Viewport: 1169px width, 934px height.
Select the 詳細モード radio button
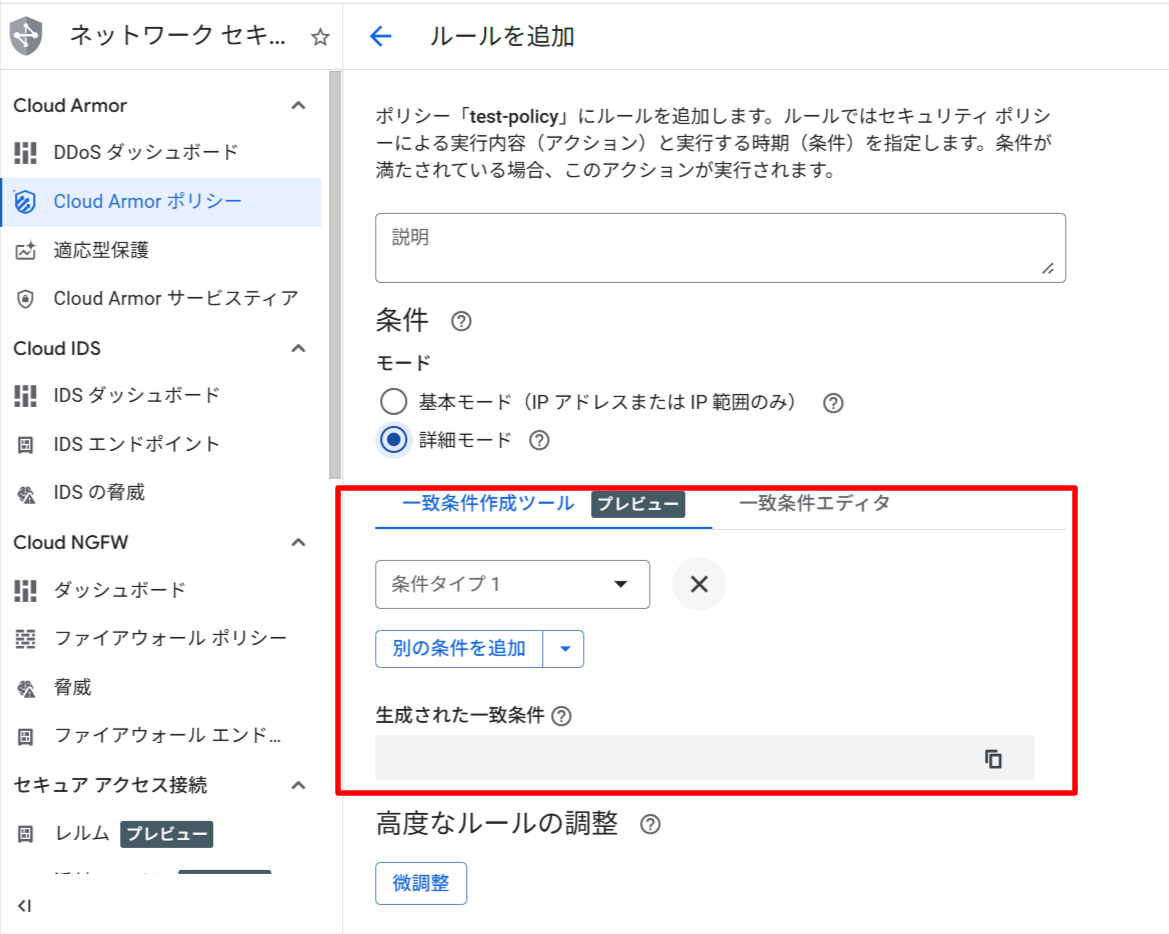pos(395,439)
